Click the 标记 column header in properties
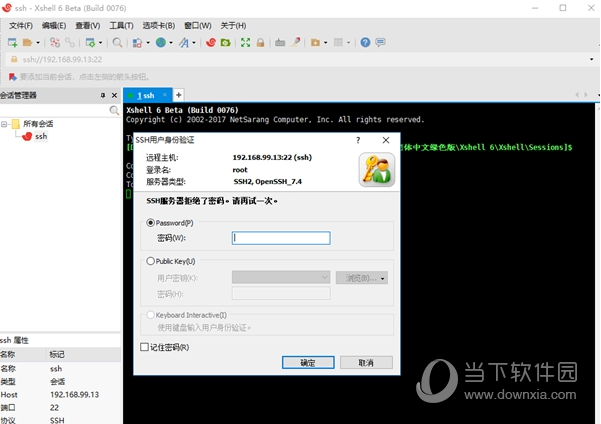 tap(84, 355)
